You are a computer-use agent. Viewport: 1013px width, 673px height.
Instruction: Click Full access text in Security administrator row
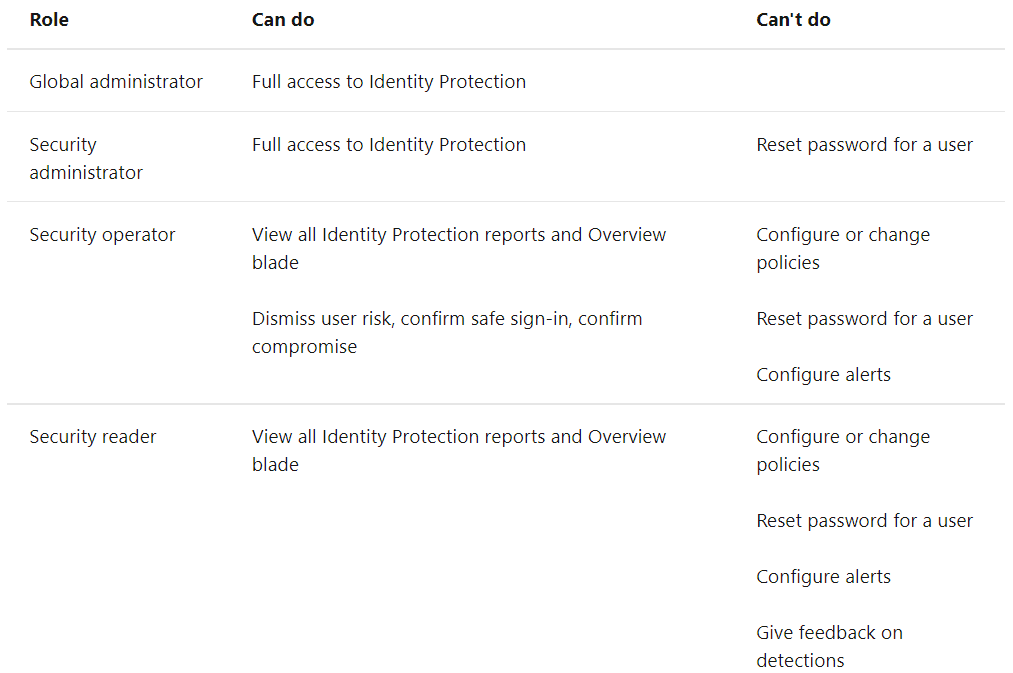pyautogui.click(x=389, y=145)
